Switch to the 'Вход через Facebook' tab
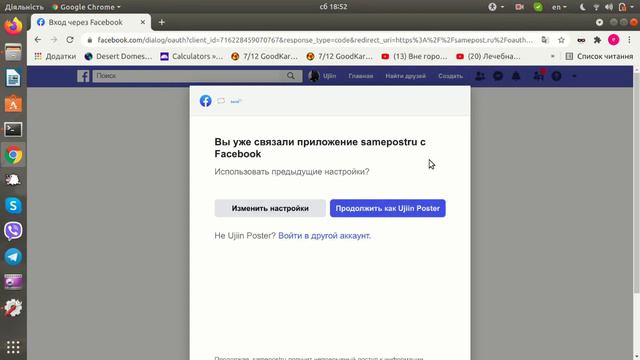This screenshot has height=360, width=640. pos(91,22)
